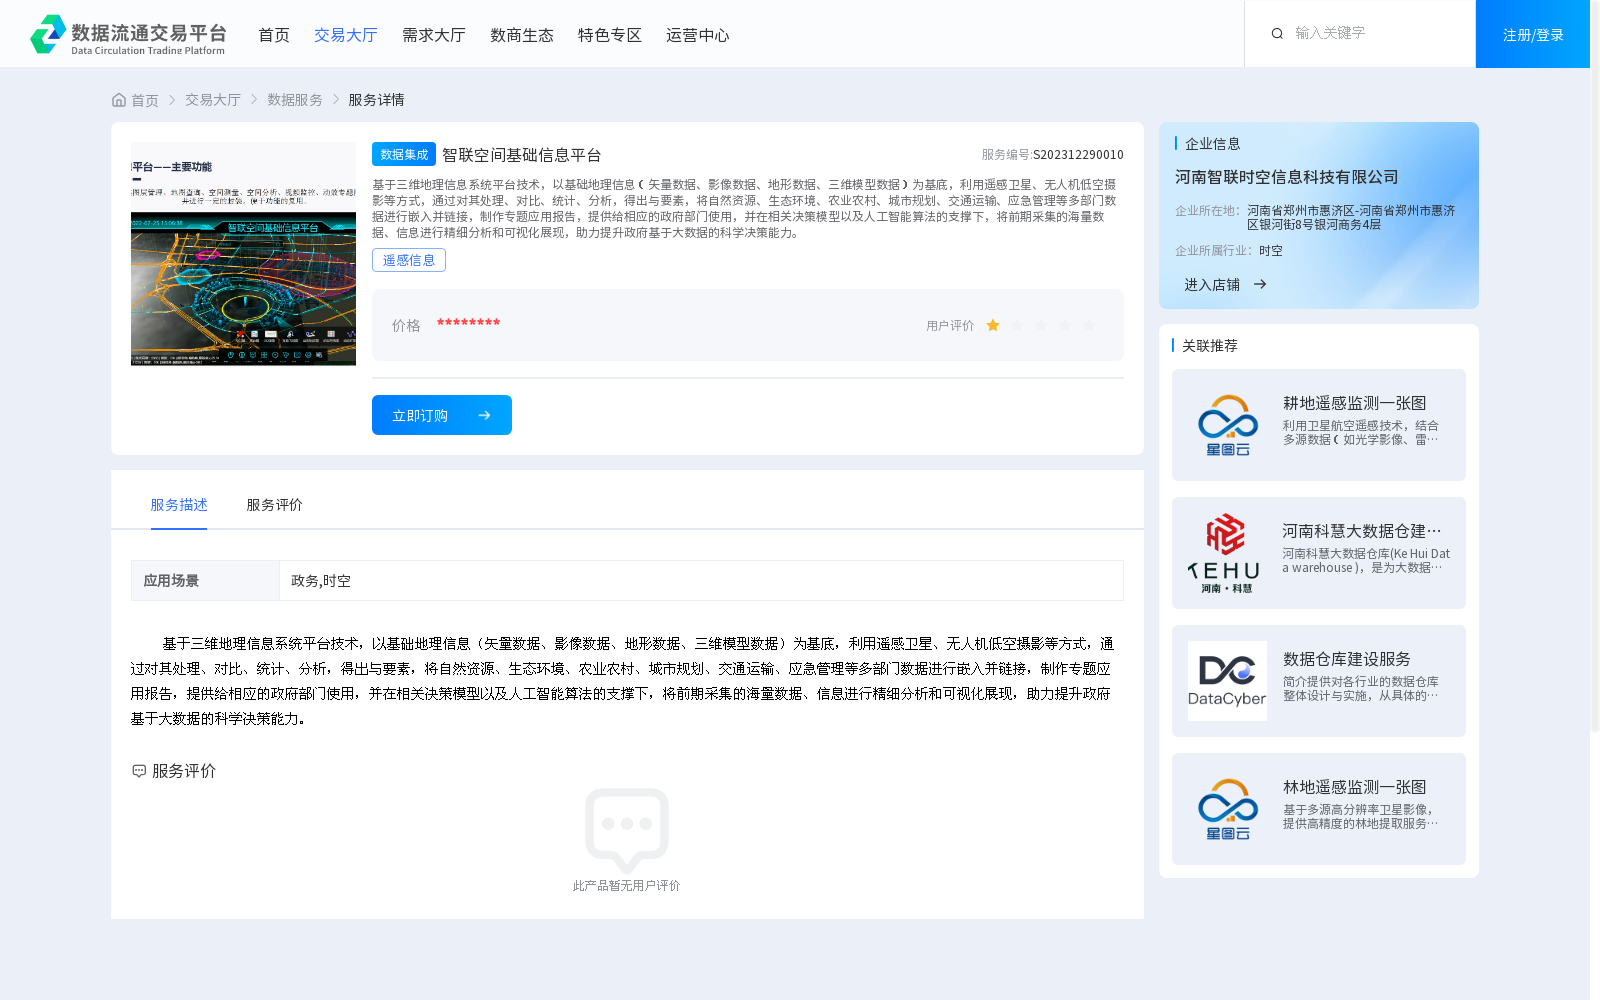Click the 遥感信息 tag
This screenshot has width=1600, height=1000.
409,260
